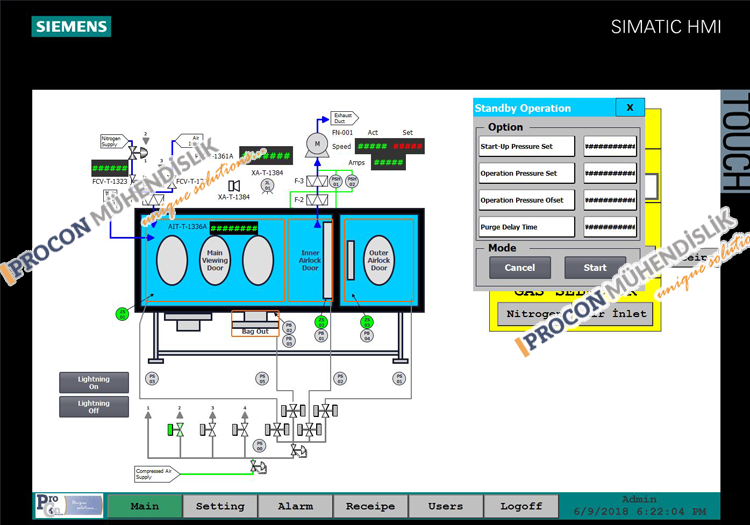This screenshot has width=750, height=525.
Task: Open the Main screen tab
Action: coord(145,506)
